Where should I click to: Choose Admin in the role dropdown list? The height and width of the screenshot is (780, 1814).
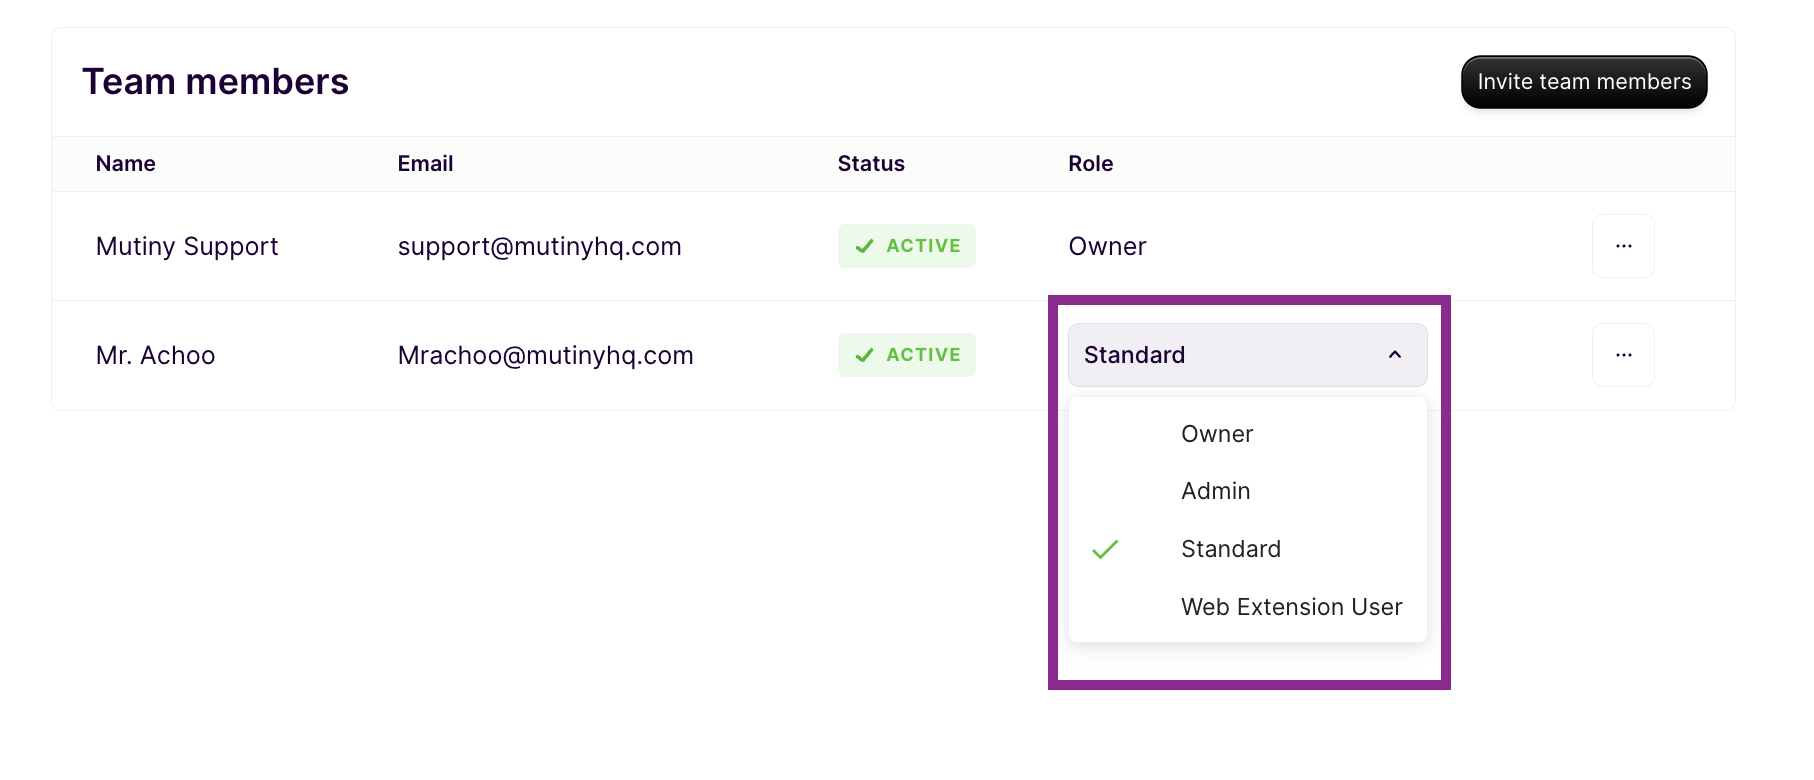[1215, 491]
